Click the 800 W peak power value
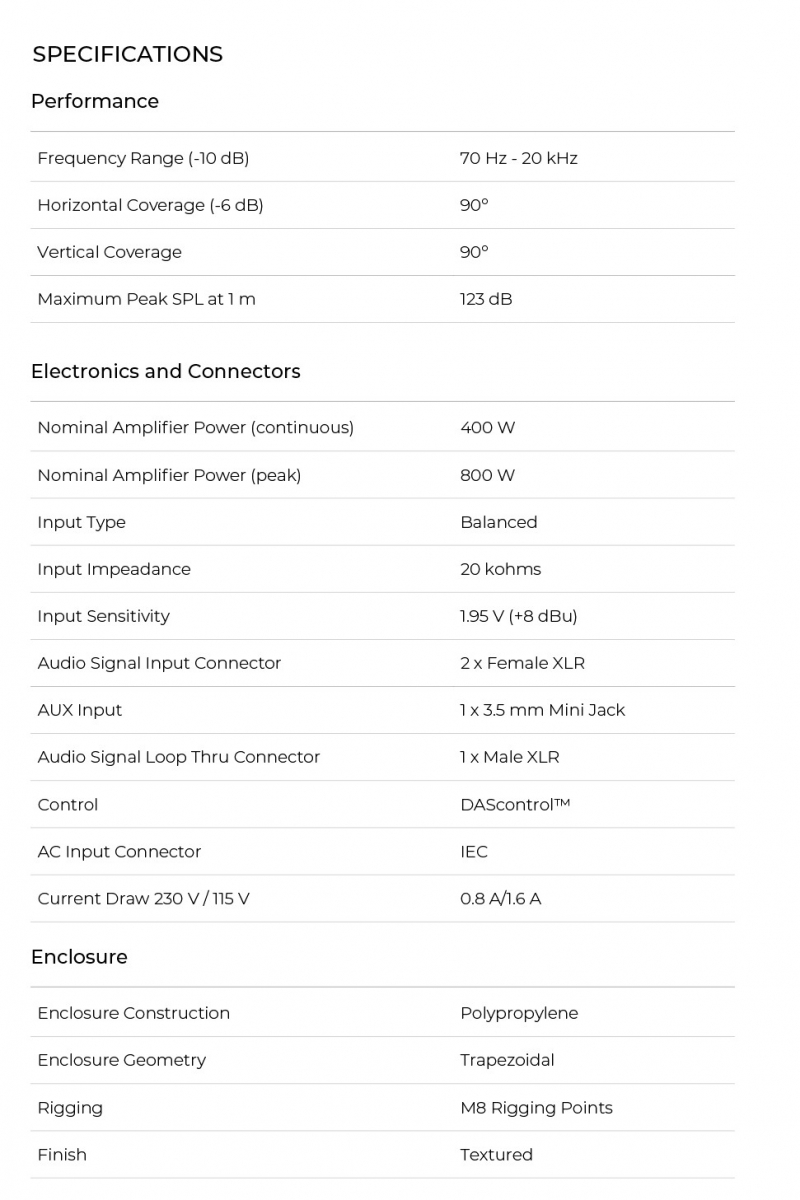Viewport: 800px width, 1200px height. click(487, 475)
